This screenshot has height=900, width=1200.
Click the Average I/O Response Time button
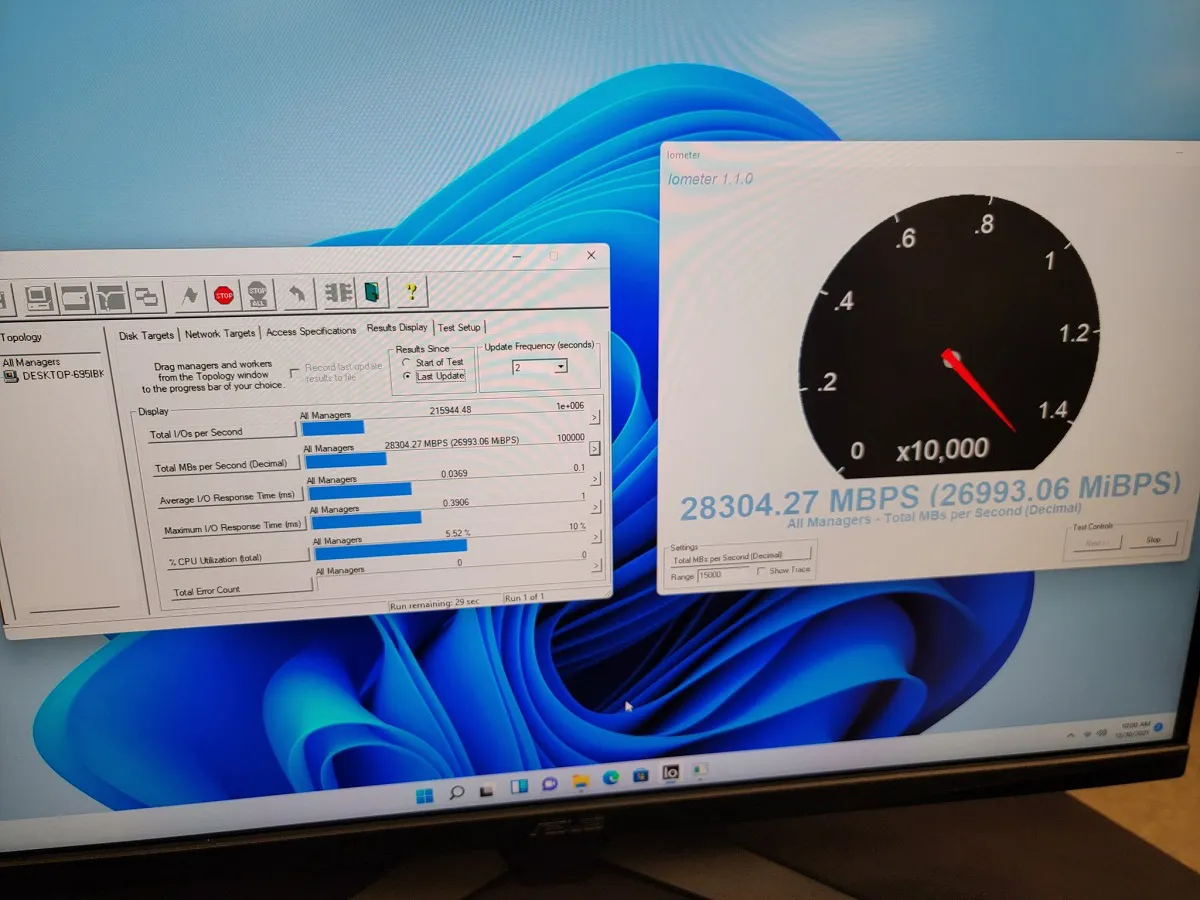230,496
